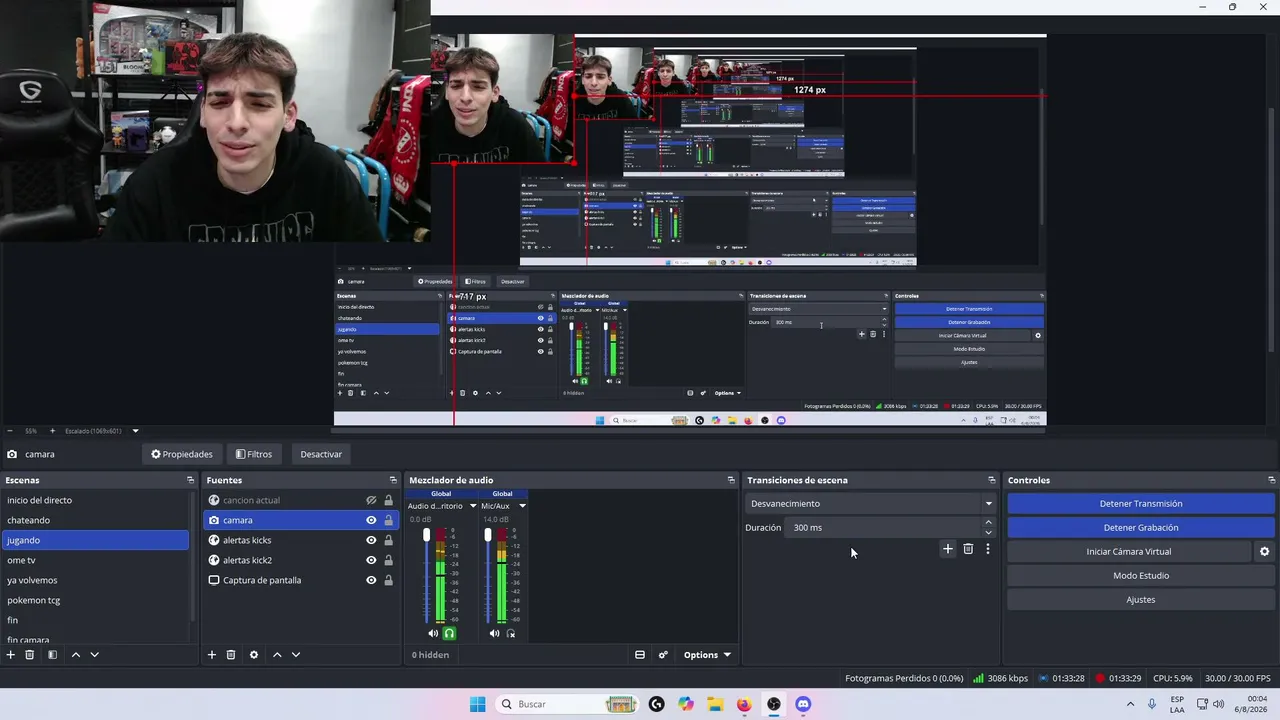This screenshot has width=1280, height=720.
Task: Decrease the transition duration with down arrow
Action: pyautogui.click(x=989, y=533)
